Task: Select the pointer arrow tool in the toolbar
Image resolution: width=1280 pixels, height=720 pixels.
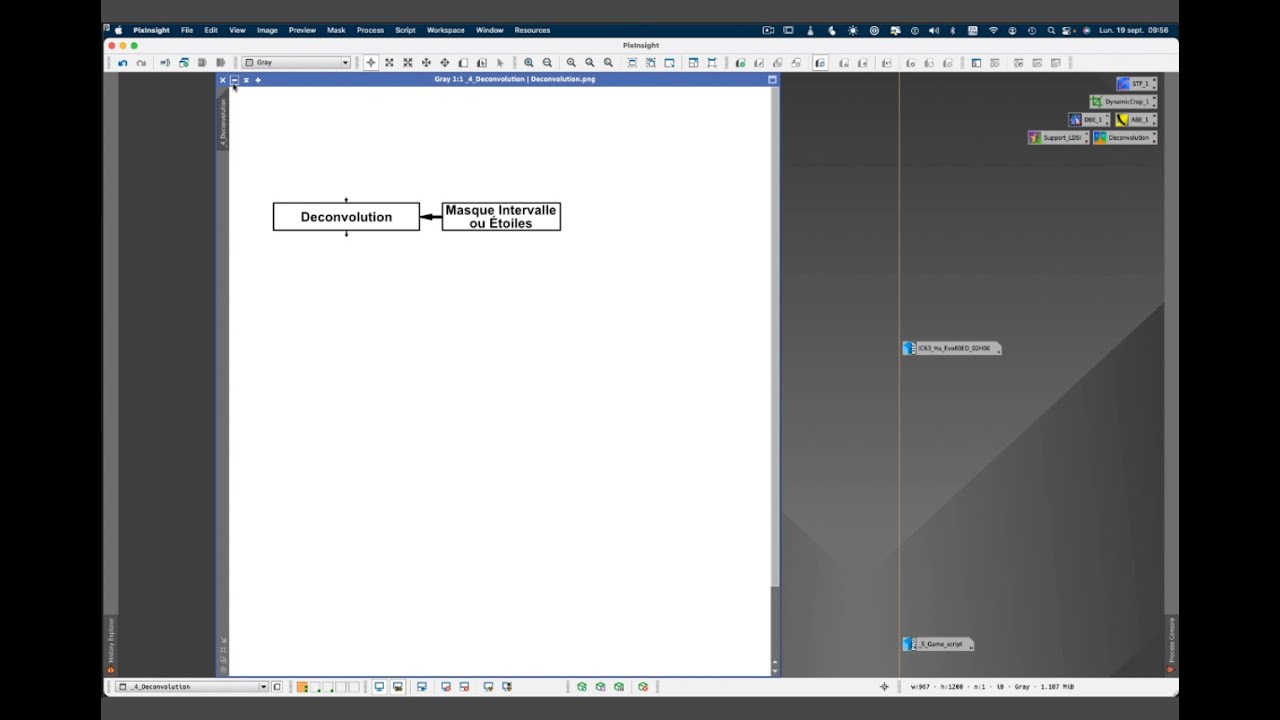Action: coord(500,63)
